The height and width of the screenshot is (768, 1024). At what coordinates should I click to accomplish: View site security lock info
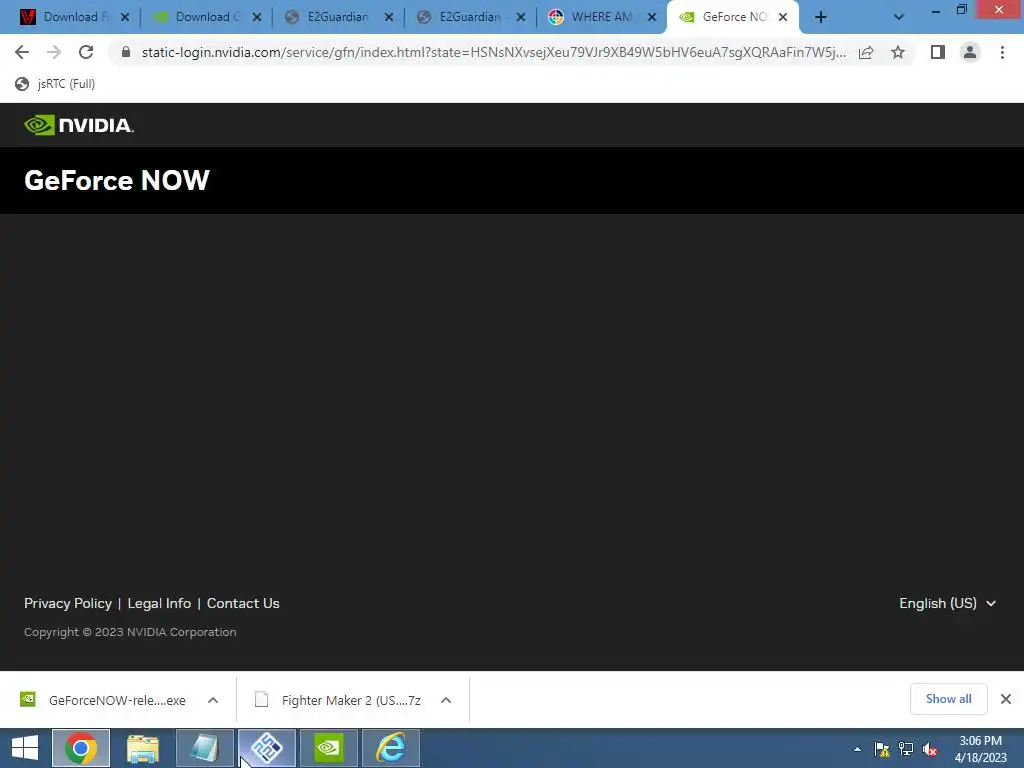(x=126, y=52)
